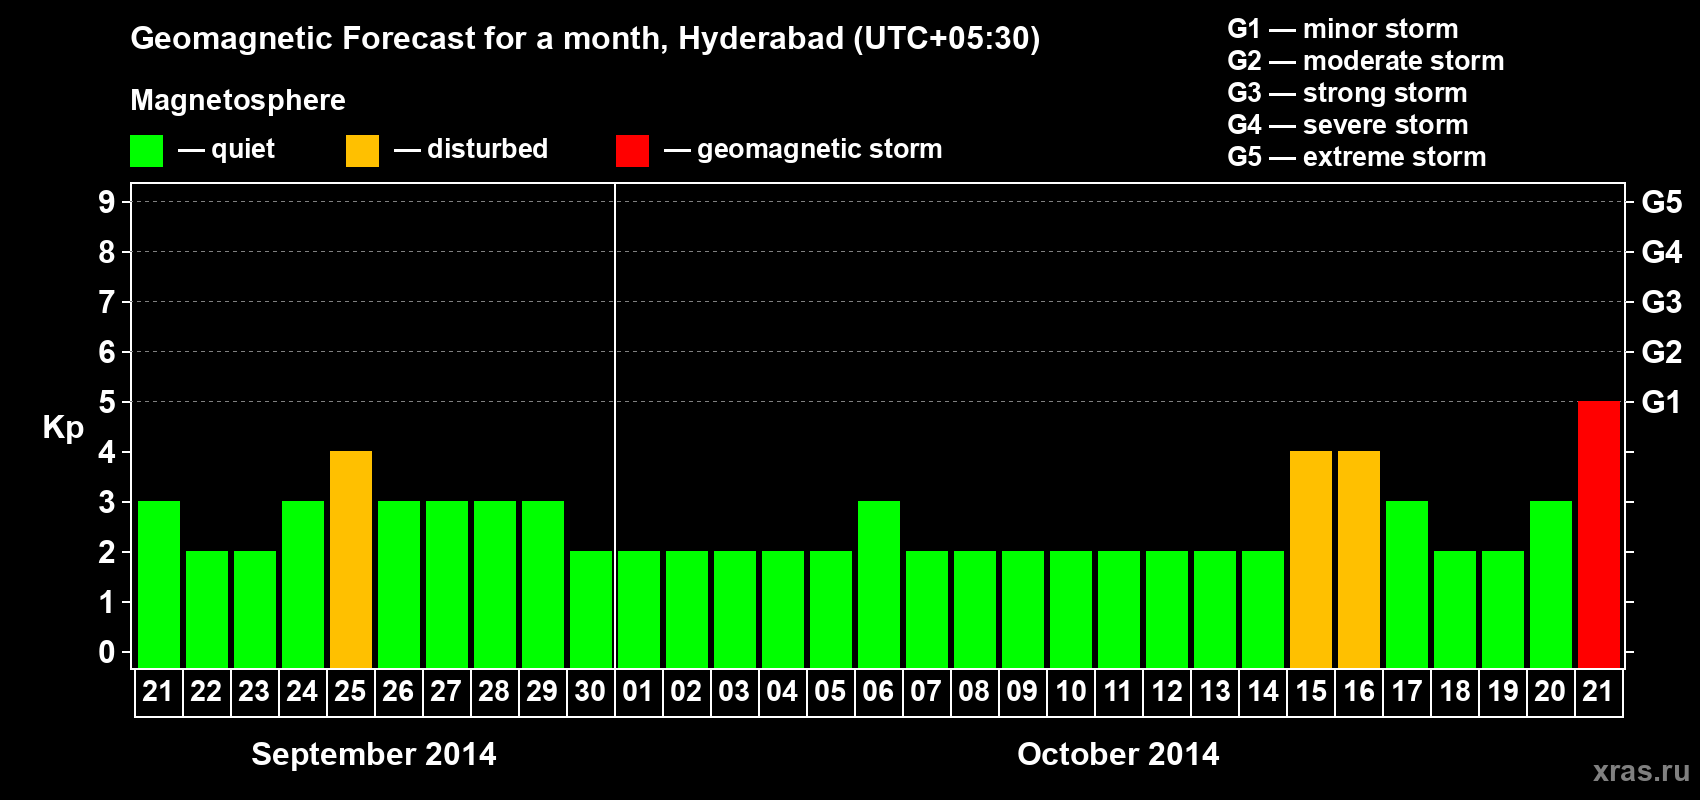The height and width of the screenshot is (800, 1700).
Task: Select the green October 20 bar
Action: point(1550,584)
